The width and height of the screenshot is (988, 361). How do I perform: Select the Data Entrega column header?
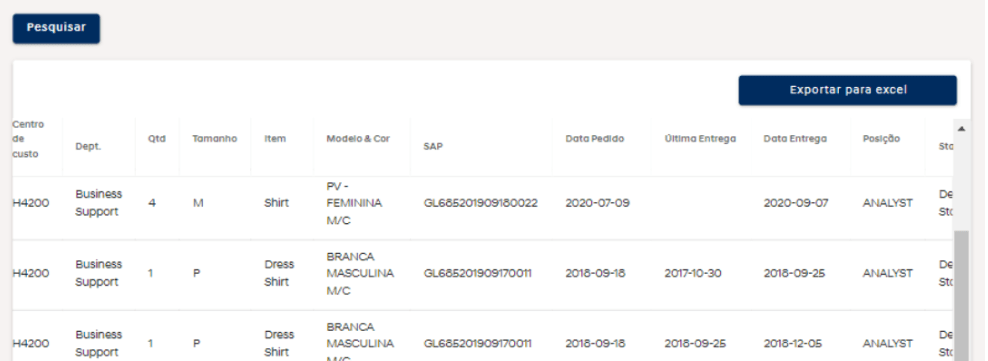795,139
